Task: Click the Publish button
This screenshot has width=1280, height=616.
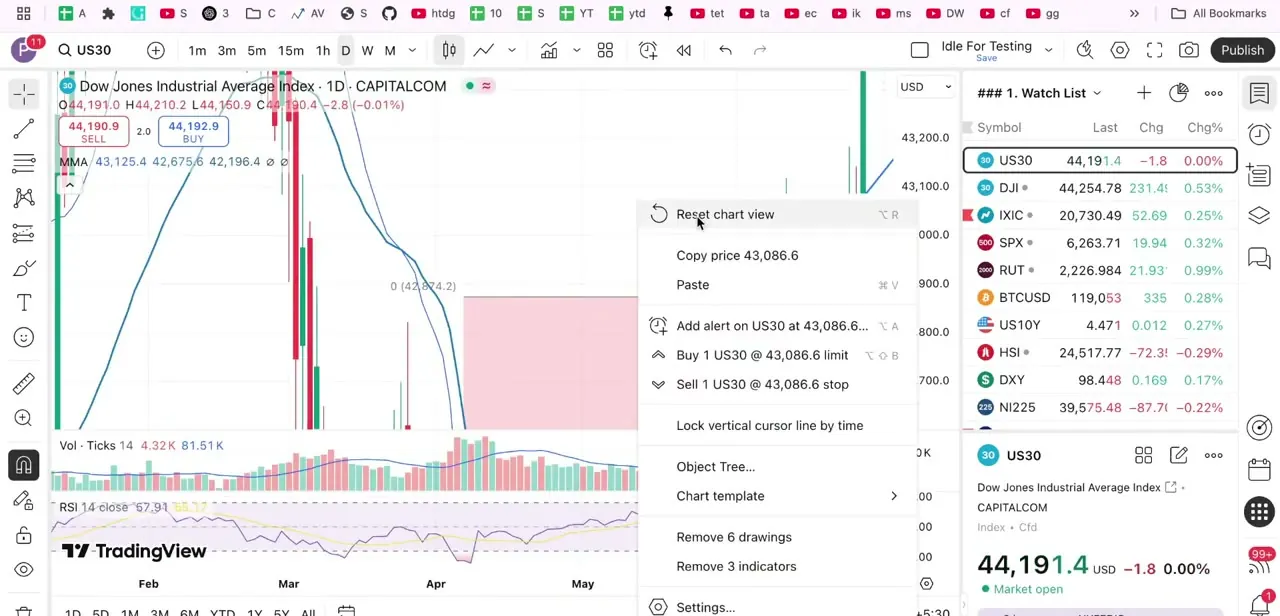Action: (x=1242, y=50)
